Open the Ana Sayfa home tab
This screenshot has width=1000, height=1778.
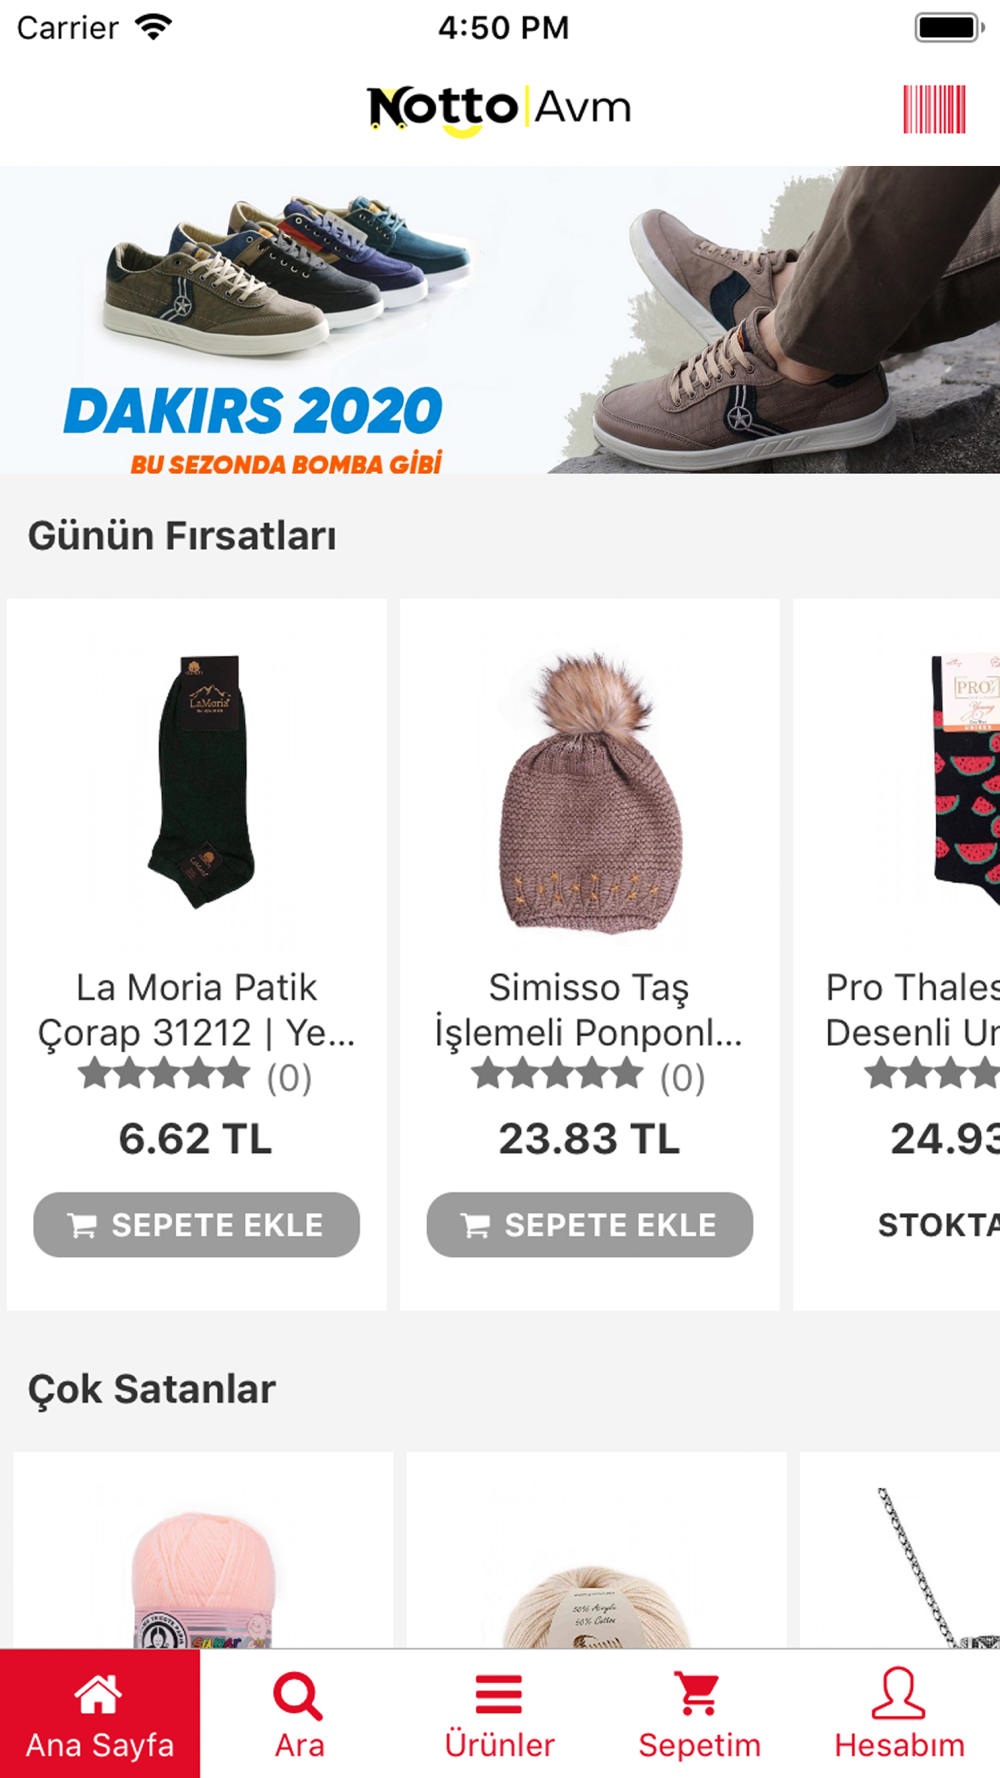click(x=100, y=1714)
